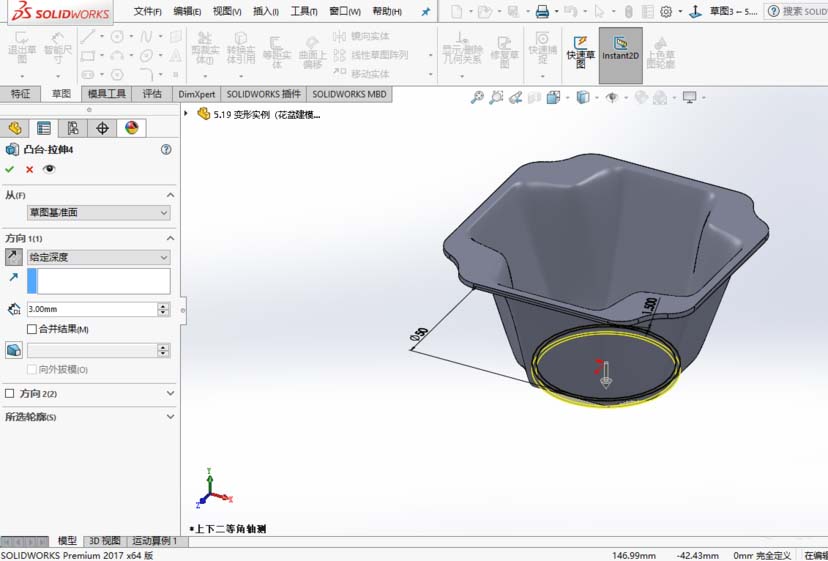The height and width of the screenshot is (561, 828).
Task: Open the 编辑(E) menu
Action: (187, 11)
